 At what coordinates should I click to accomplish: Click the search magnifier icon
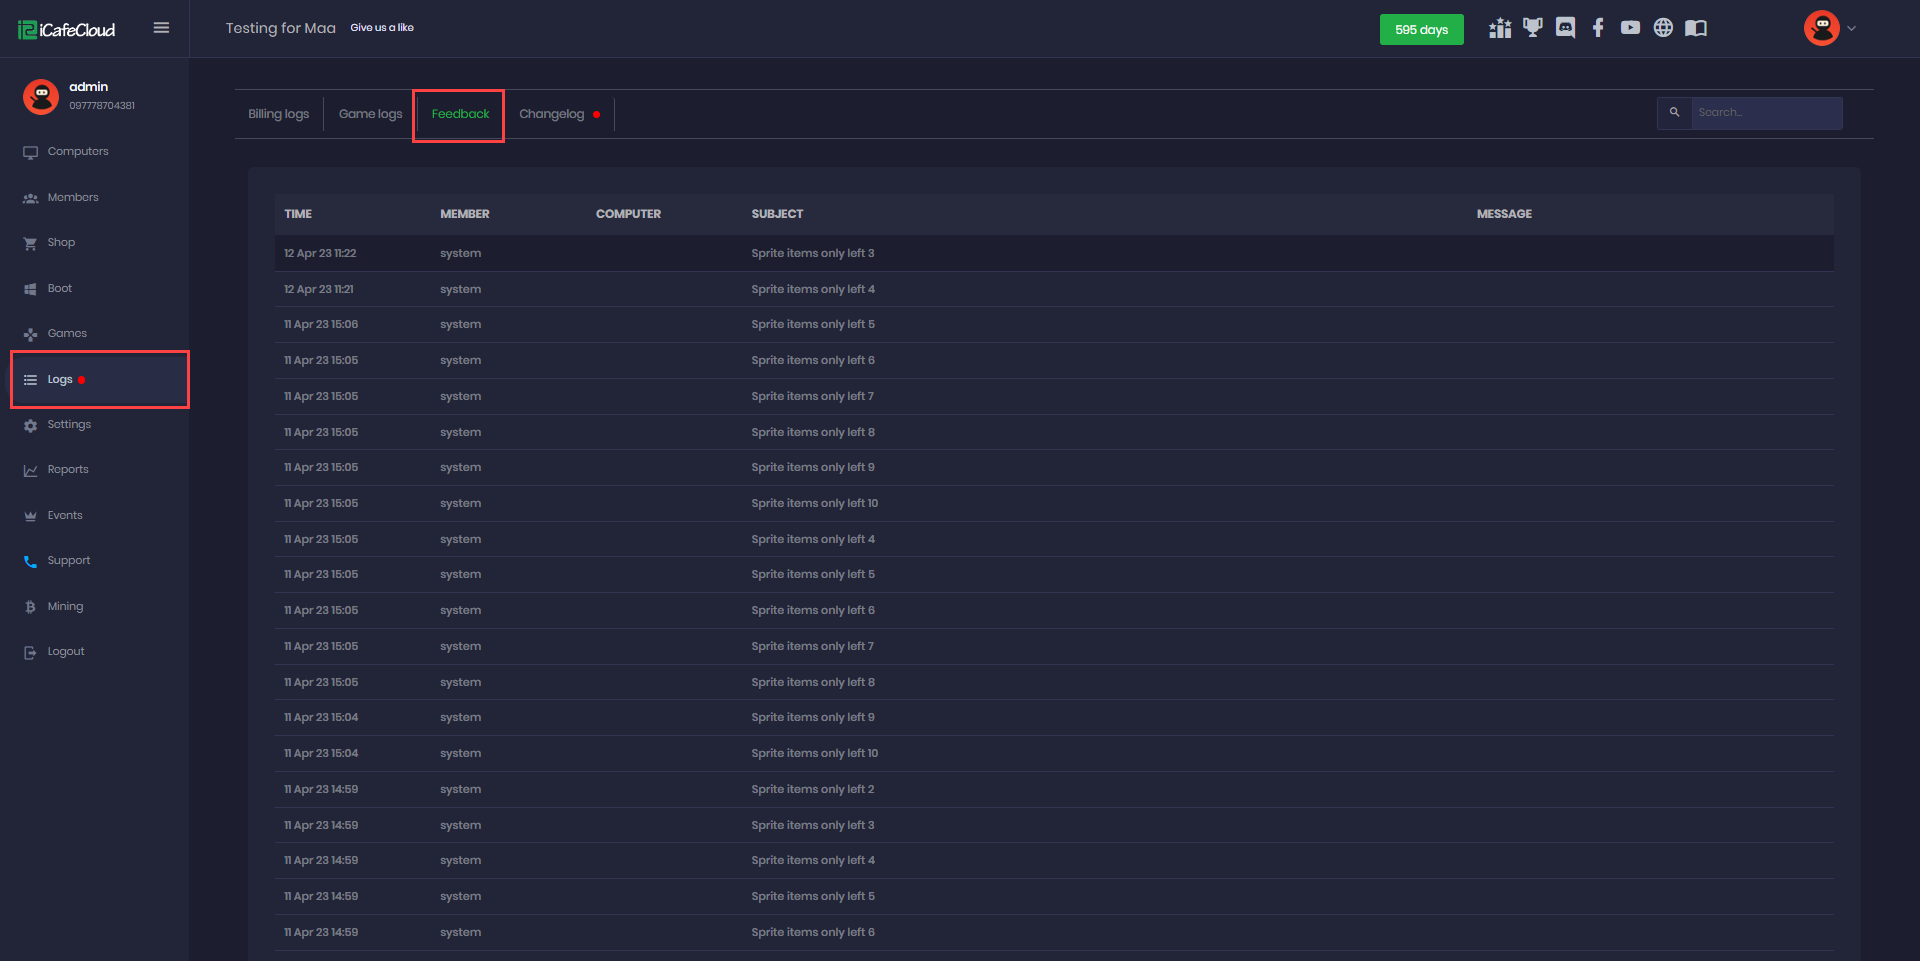[x=1674, y=113]
